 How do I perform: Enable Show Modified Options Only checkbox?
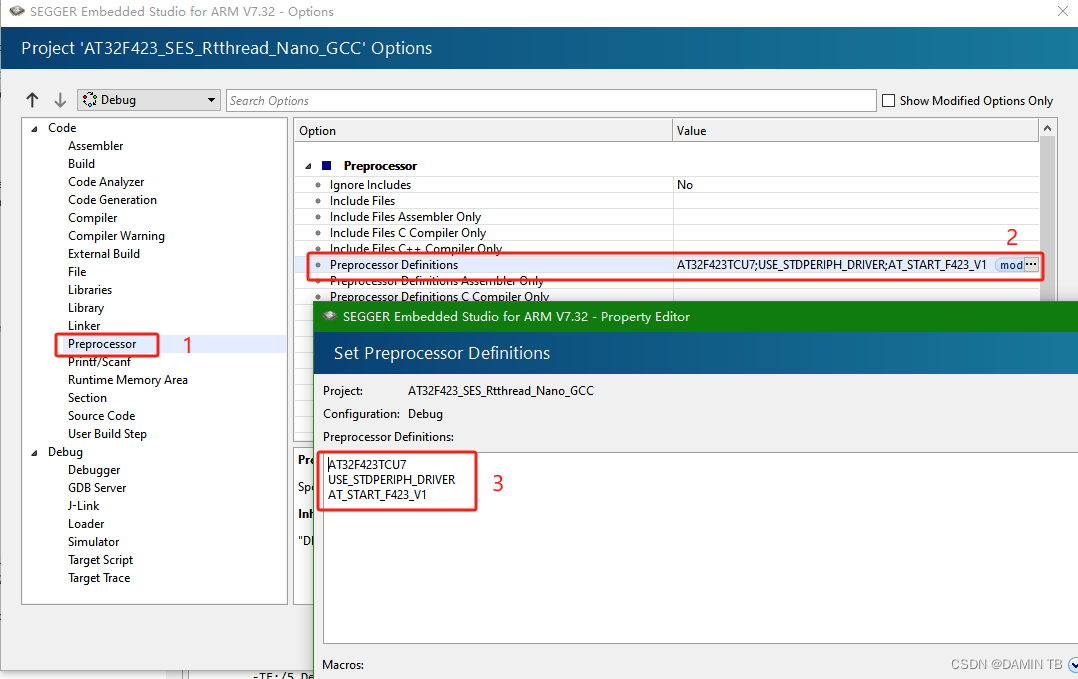tap(888, 100)
